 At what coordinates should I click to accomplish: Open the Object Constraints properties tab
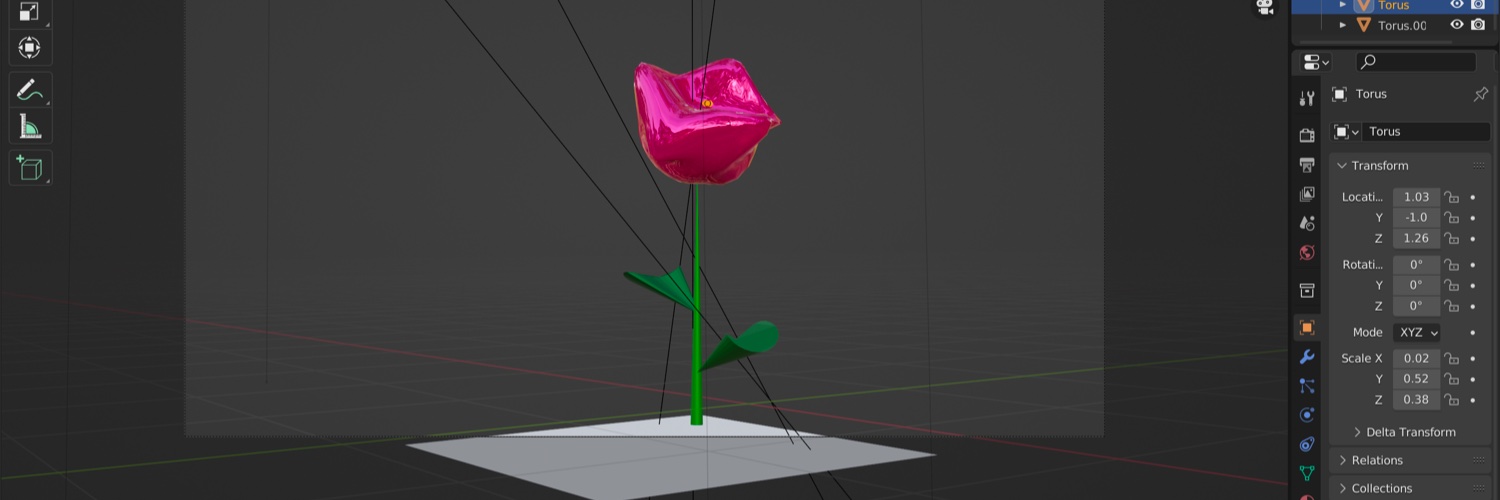(1307, 444)
